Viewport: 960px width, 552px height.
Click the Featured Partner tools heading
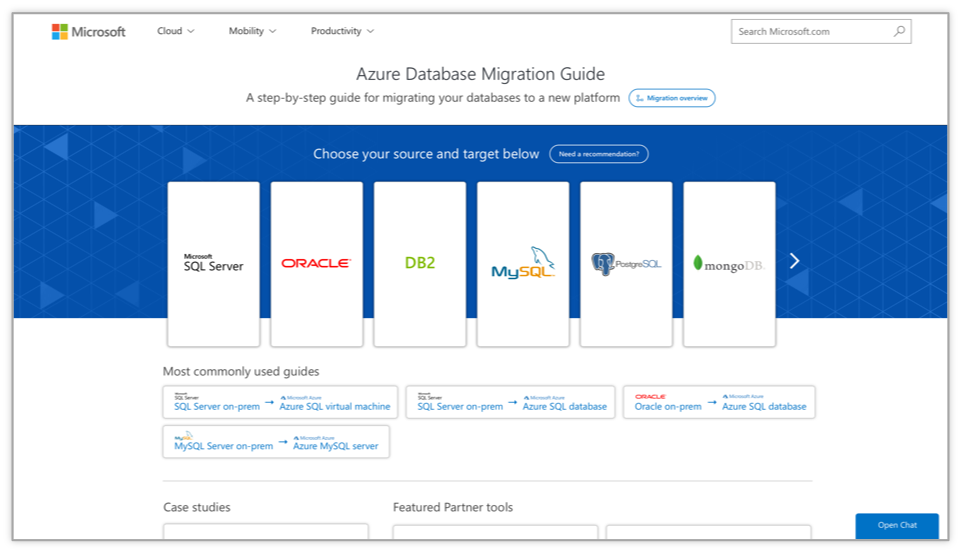pyautogui.click(x=453, y=507)
